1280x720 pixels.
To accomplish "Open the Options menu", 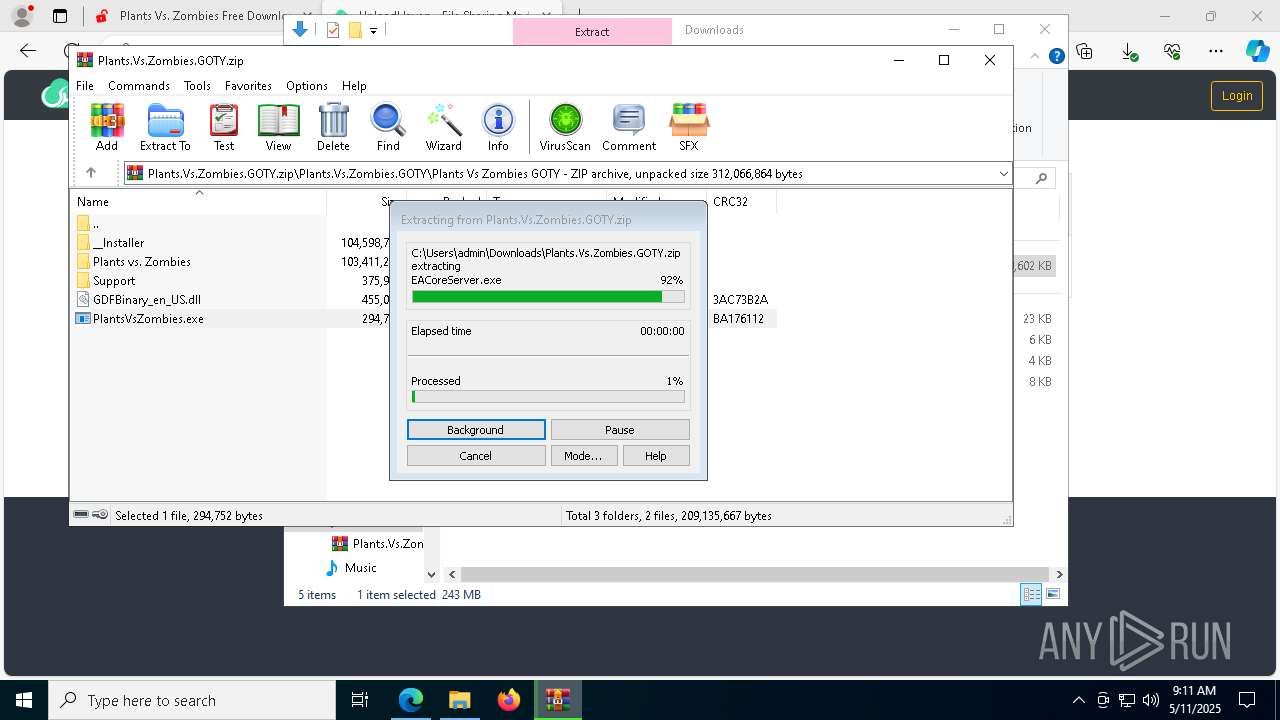I will (307, 86).
